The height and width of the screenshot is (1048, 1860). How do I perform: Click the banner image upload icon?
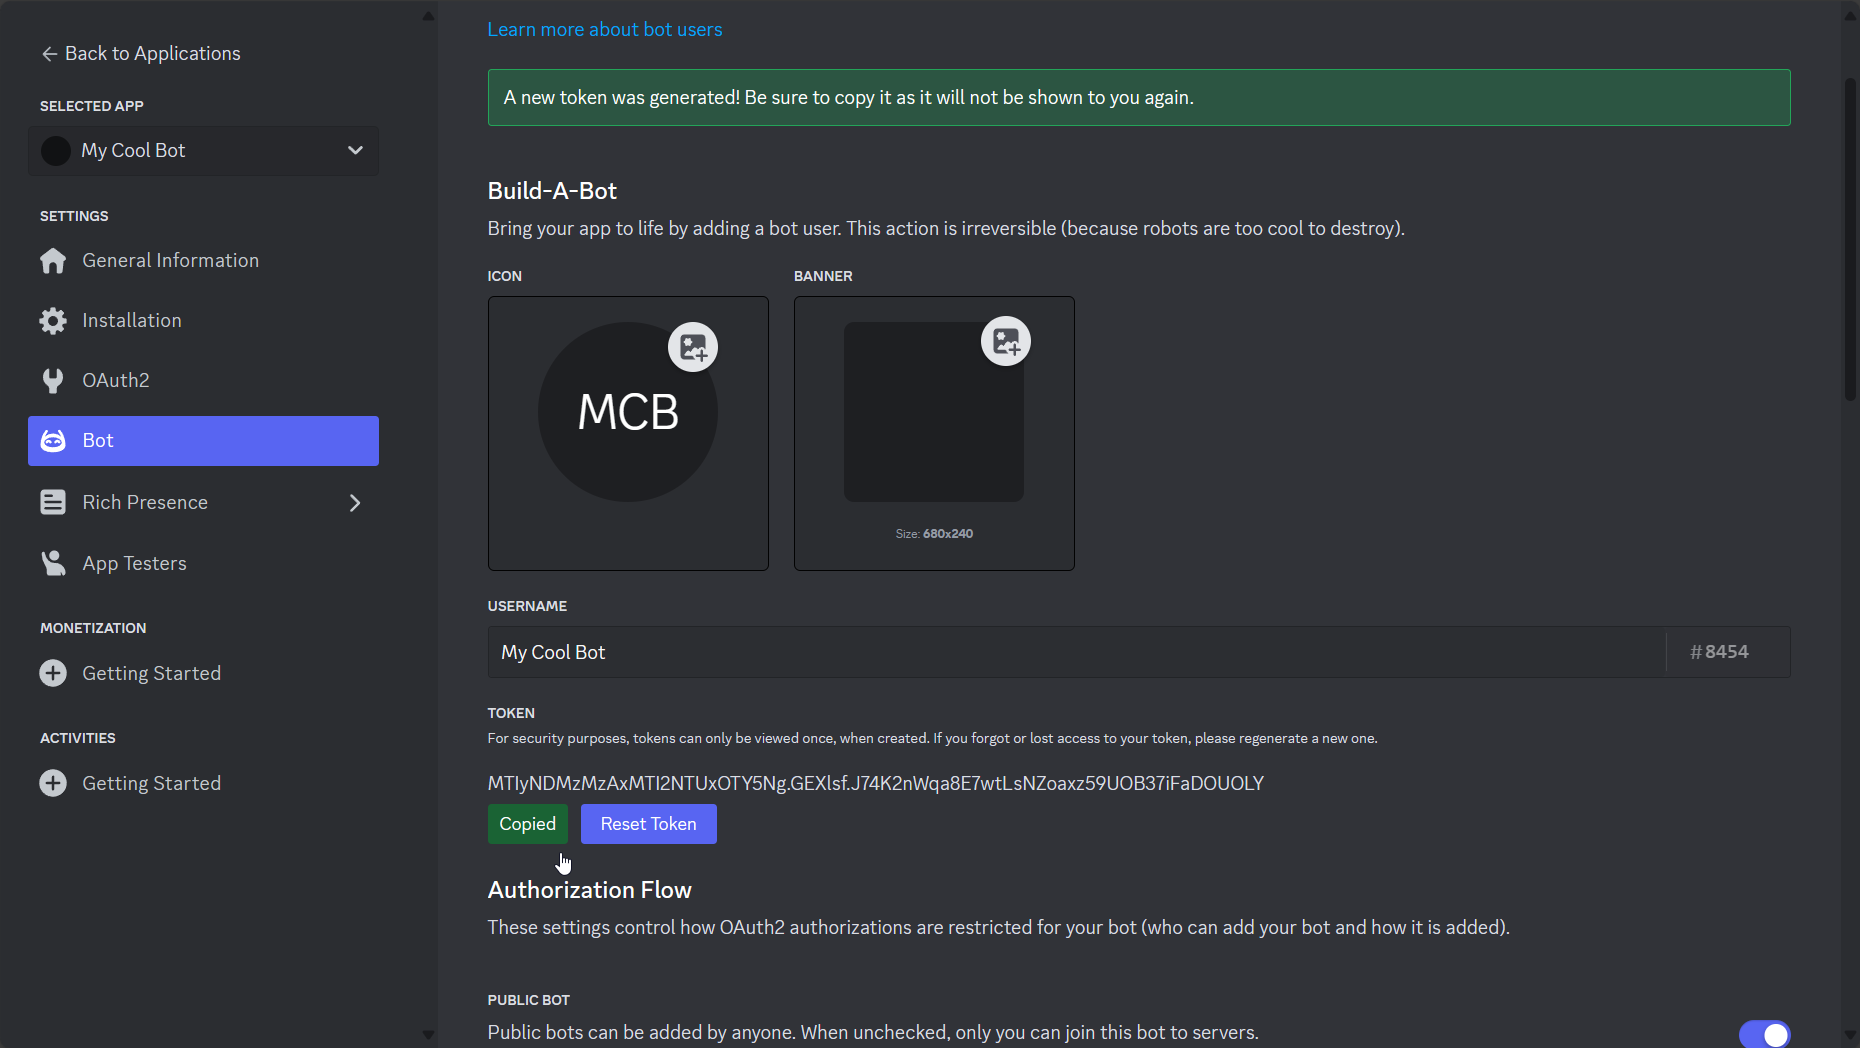click(1006, 341)
